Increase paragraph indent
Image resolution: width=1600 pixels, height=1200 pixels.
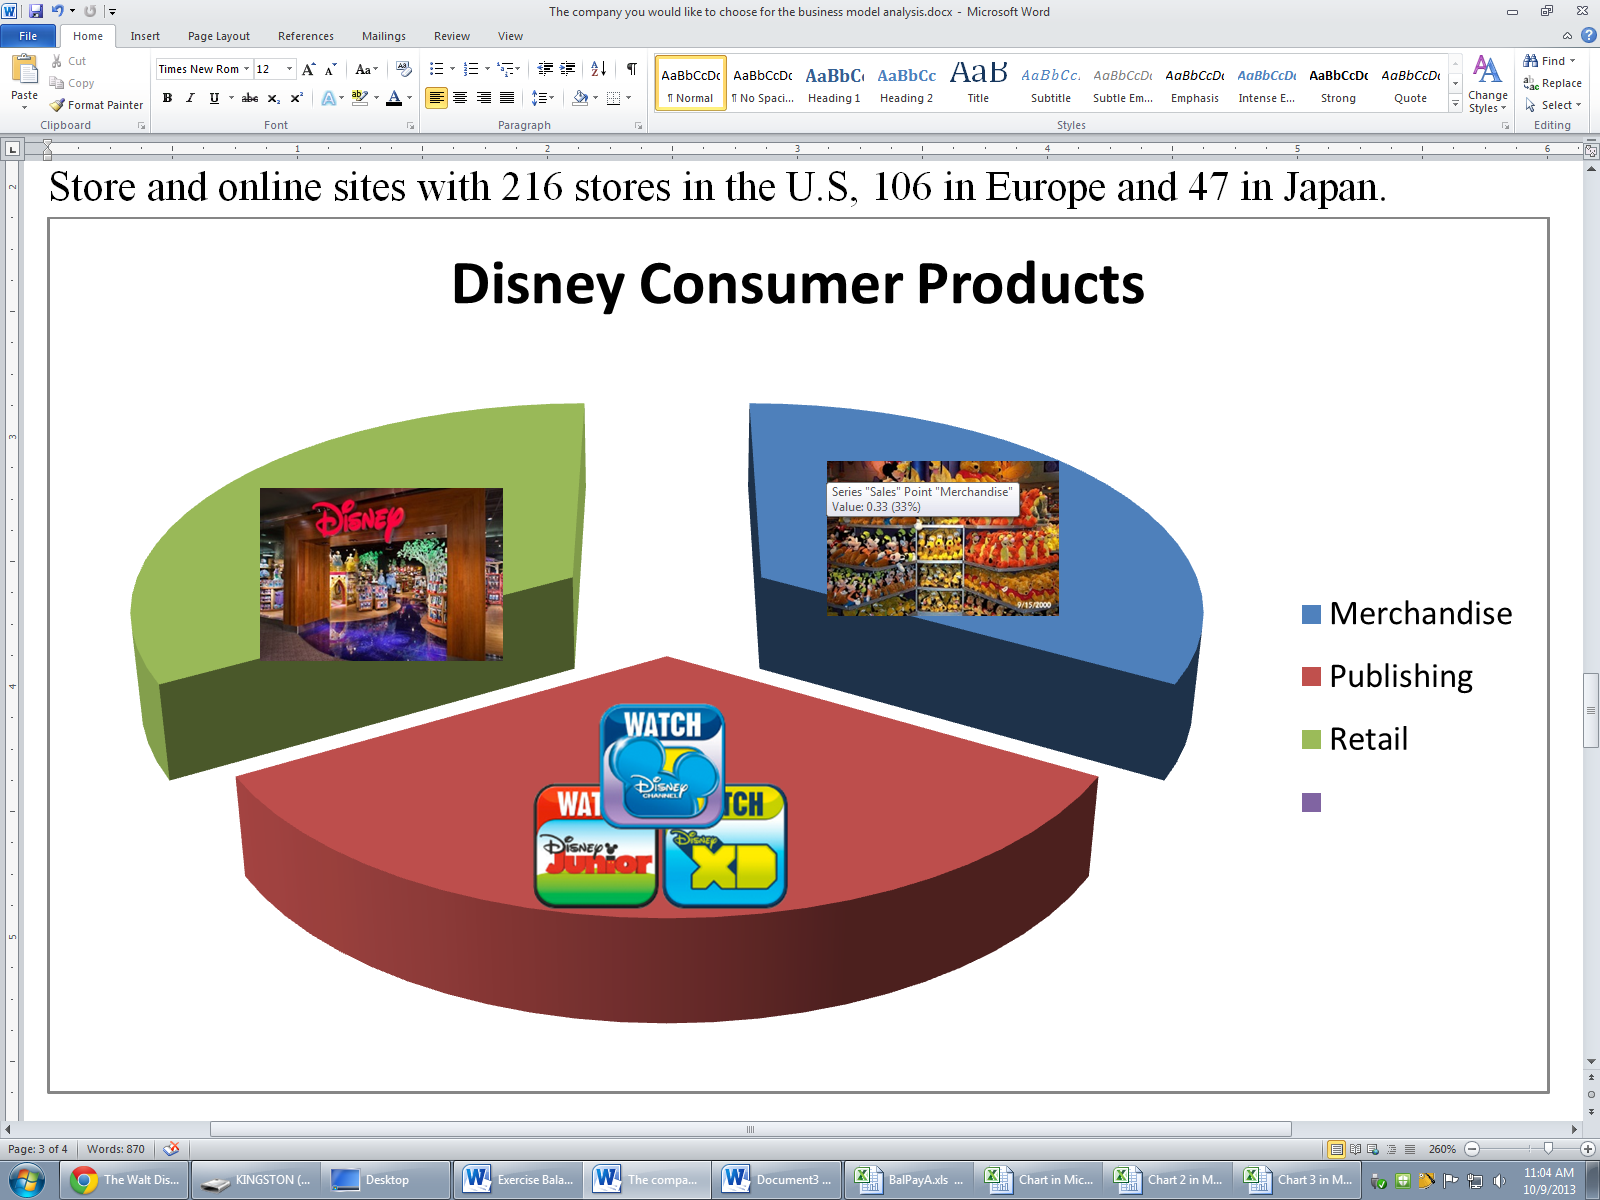[x=568, y=69]
